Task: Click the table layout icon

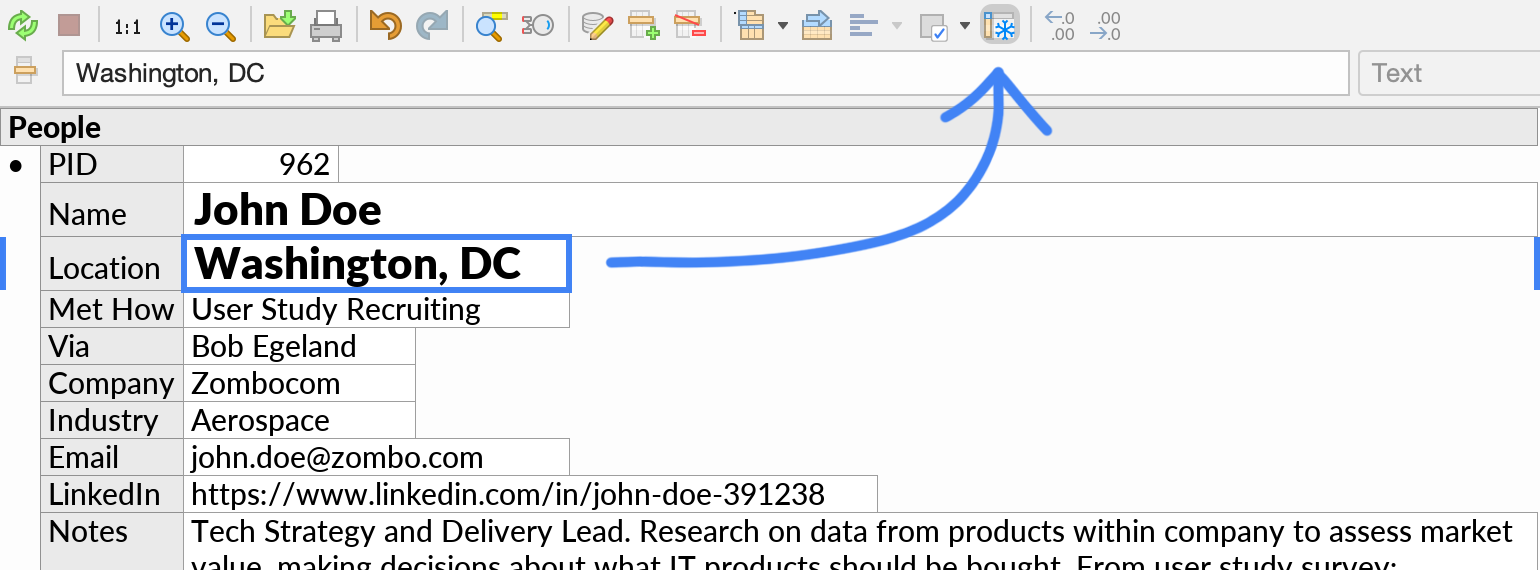Action: pos(749,25)
